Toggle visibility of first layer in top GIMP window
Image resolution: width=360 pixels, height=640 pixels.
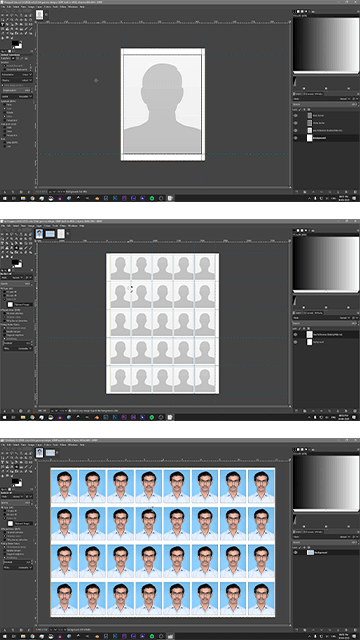pyautogui.click(x=296, y=116)
